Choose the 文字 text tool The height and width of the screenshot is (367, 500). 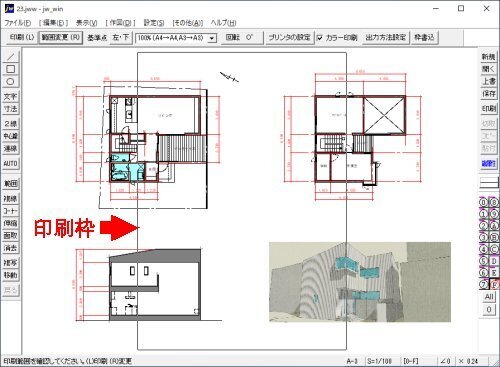(10, 96)
